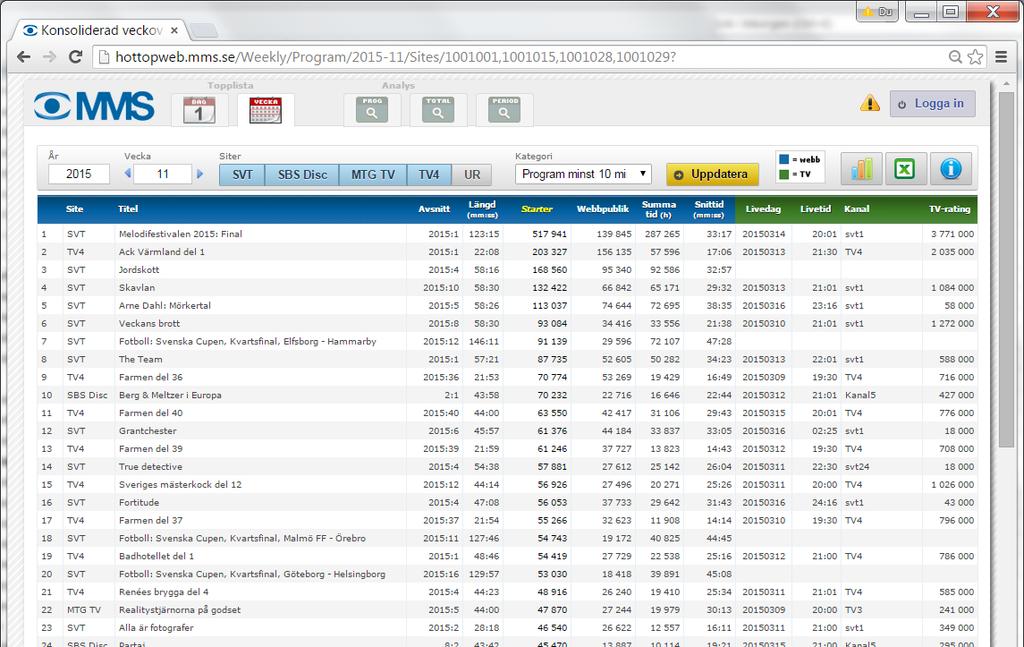The image size is (1024, 647).
Task: Select row Sveriges mästerkock del 12
Action: click(x=507, y=484)
